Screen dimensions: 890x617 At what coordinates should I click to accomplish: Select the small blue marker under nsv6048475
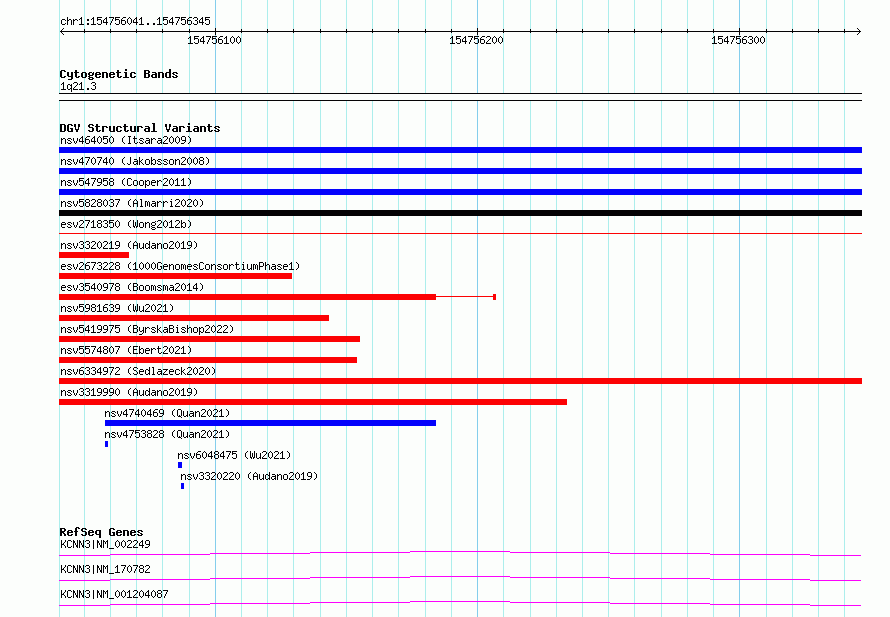click(180, 465)
